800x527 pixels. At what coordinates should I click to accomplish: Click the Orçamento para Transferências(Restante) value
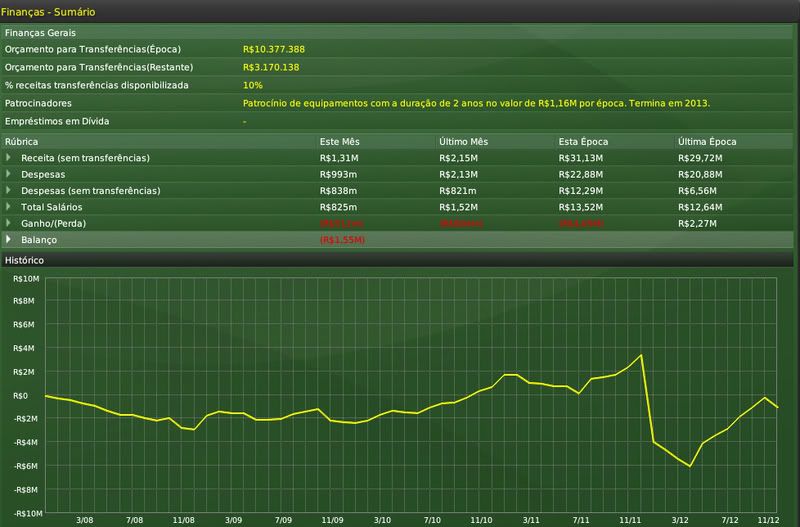270,67
